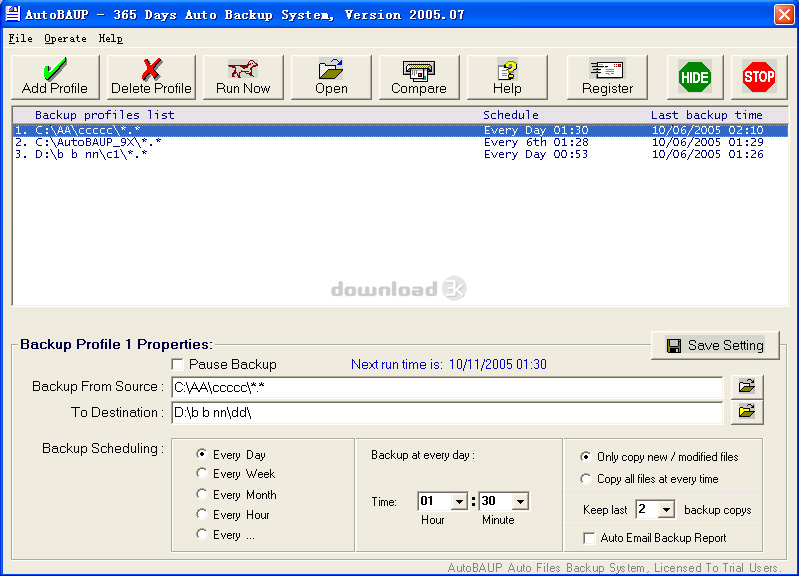The height and width of the screenshot is (576, 799).
Task: Open the File menu
Action: [x=20, y=39]
